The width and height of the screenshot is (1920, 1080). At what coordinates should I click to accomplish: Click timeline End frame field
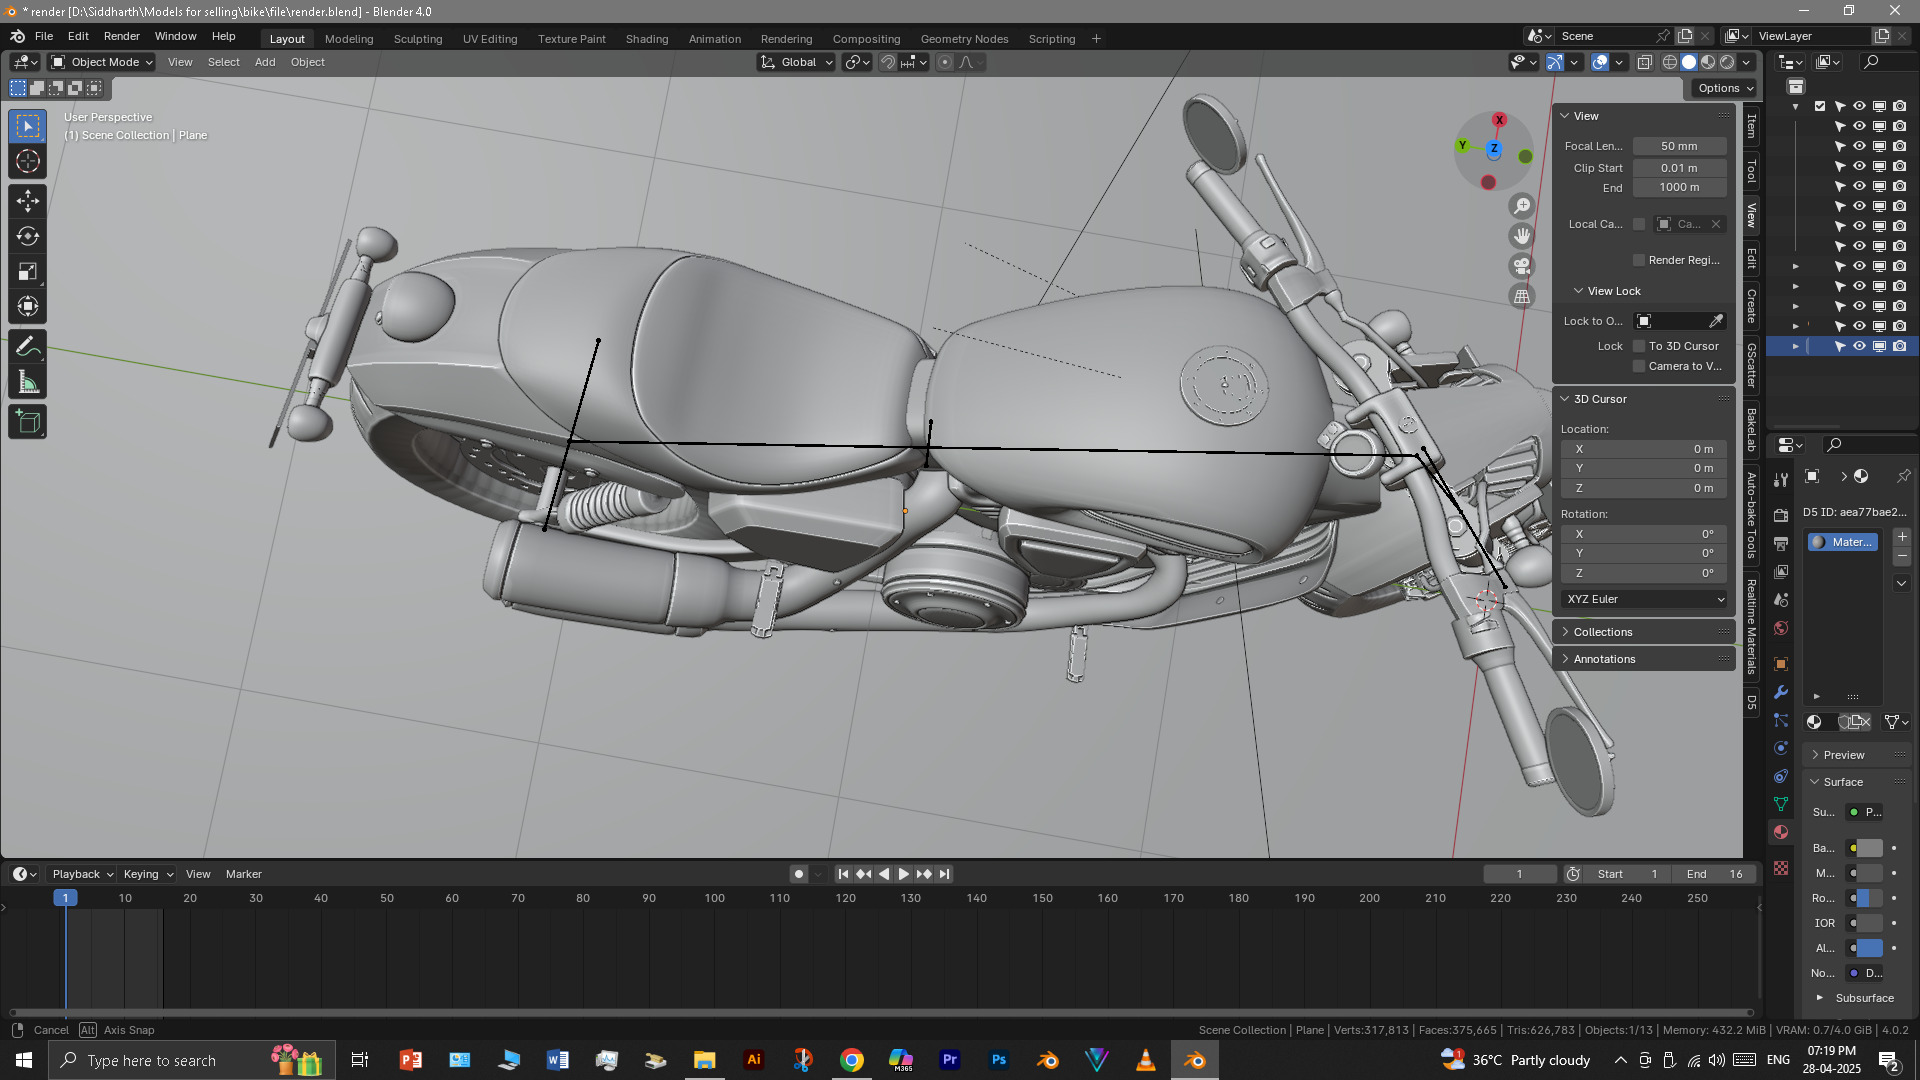1715,874
